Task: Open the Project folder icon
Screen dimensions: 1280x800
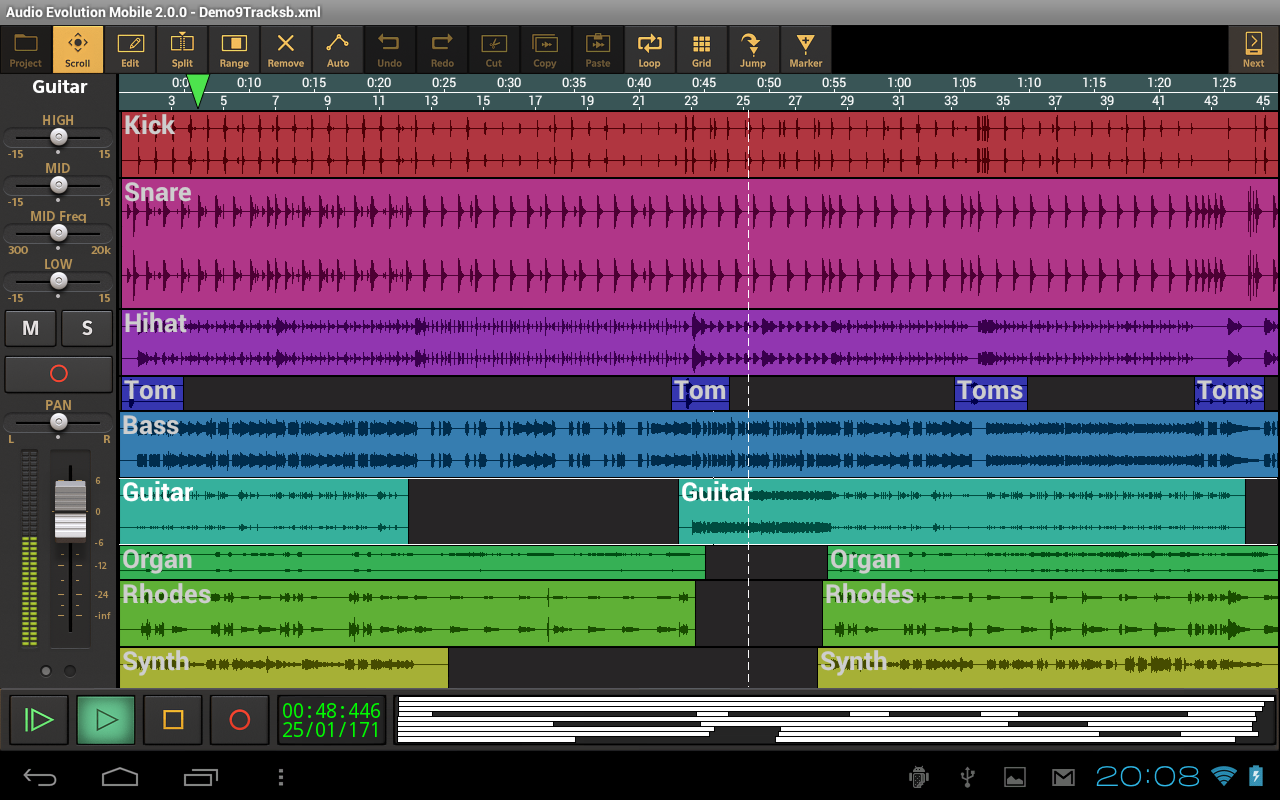Action: coord(26,48)
